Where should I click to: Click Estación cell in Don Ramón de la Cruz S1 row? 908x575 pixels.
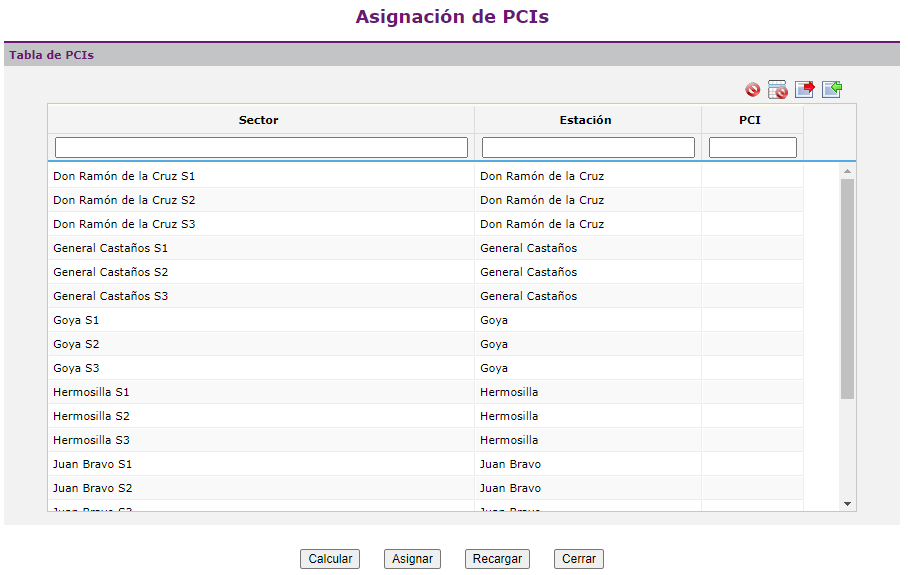[x=588, y=176]
